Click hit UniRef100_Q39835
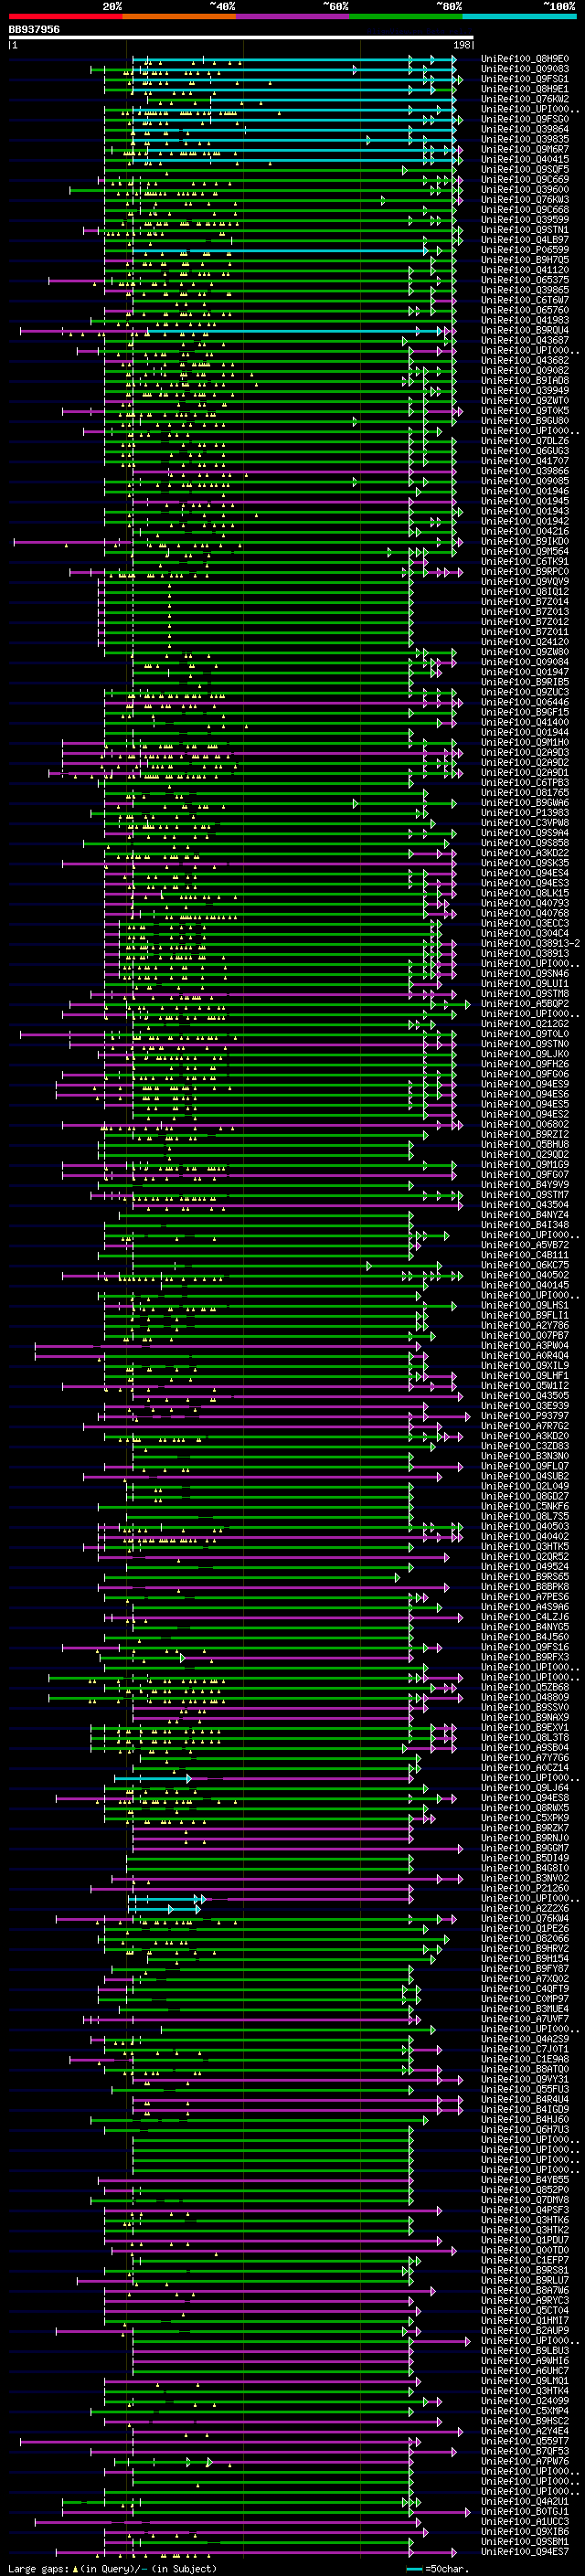 525,139
